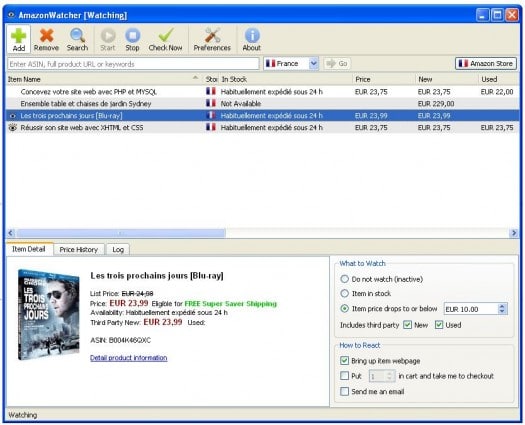
Task: Sort by the New column header
Action: pos(447,79)
